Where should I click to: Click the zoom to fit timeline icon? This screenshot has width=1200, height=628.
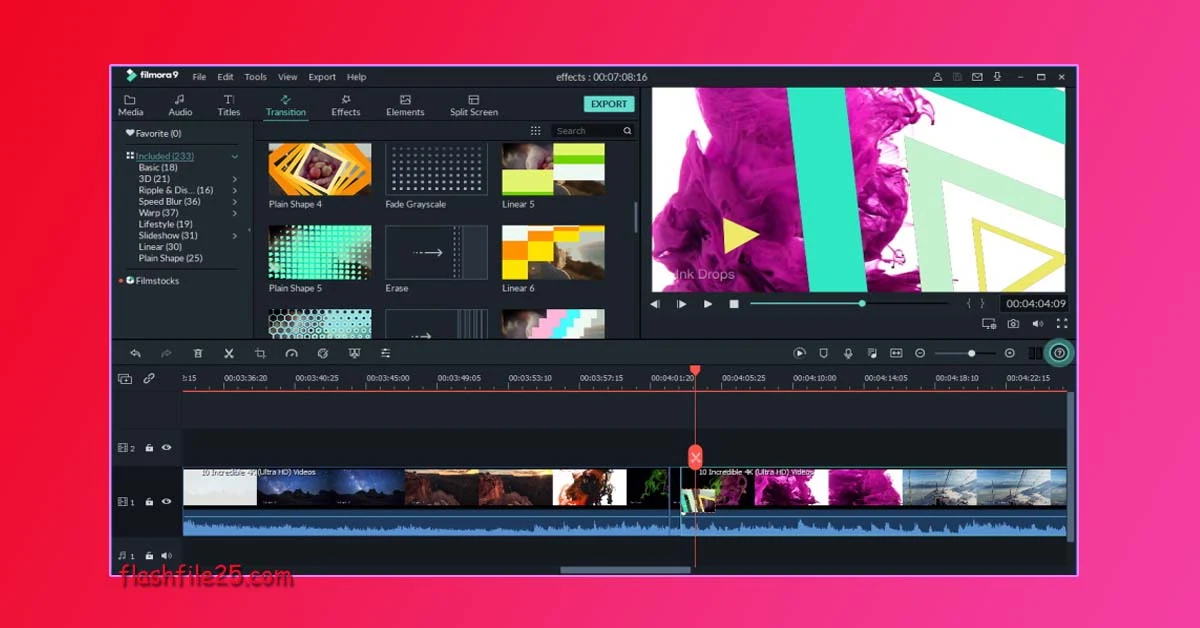point(896,353)
